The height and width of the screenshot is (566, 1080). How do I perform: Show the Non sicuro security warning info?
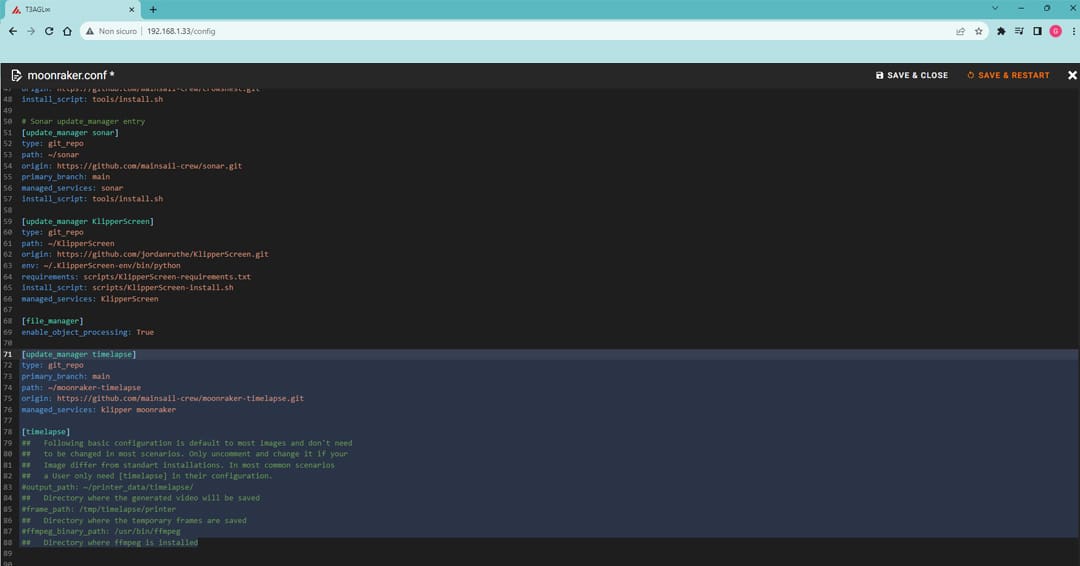(x=111, y=31)
